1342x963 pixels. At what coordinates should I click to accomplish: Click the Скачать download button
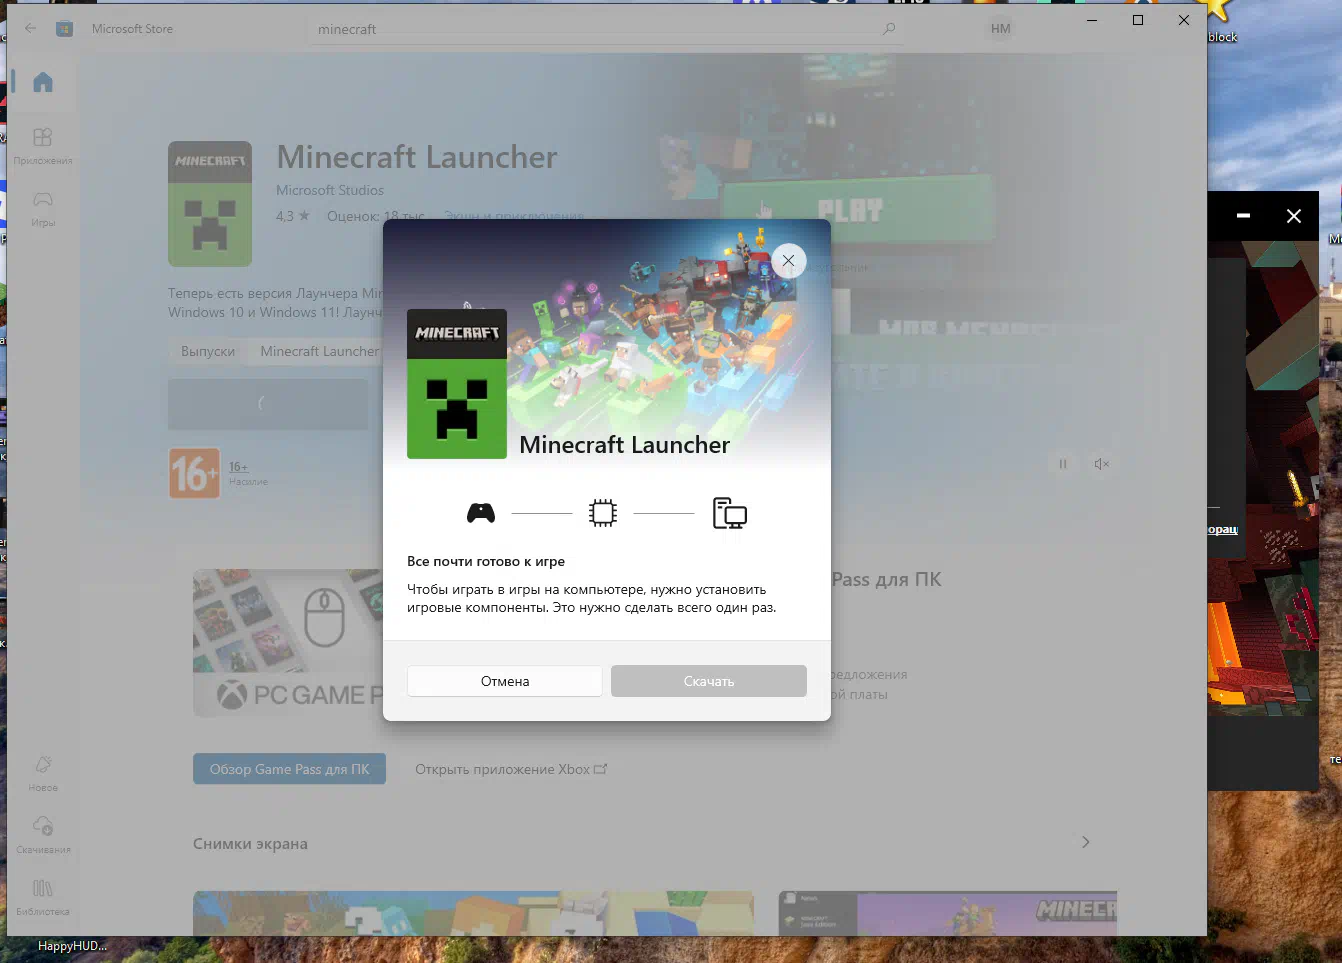tap(708, 681)
